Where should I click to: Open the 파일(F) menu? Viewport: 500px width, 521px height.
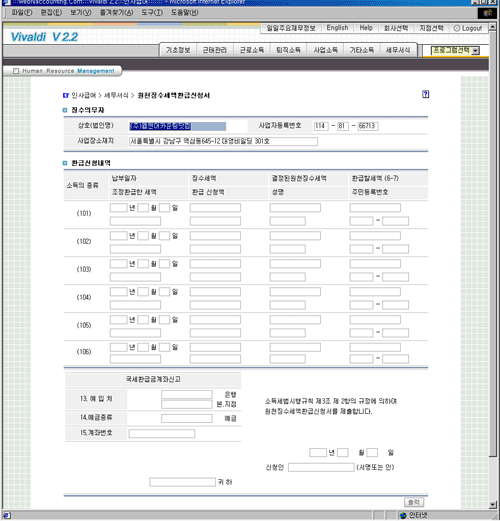click(x=22, y=13)
